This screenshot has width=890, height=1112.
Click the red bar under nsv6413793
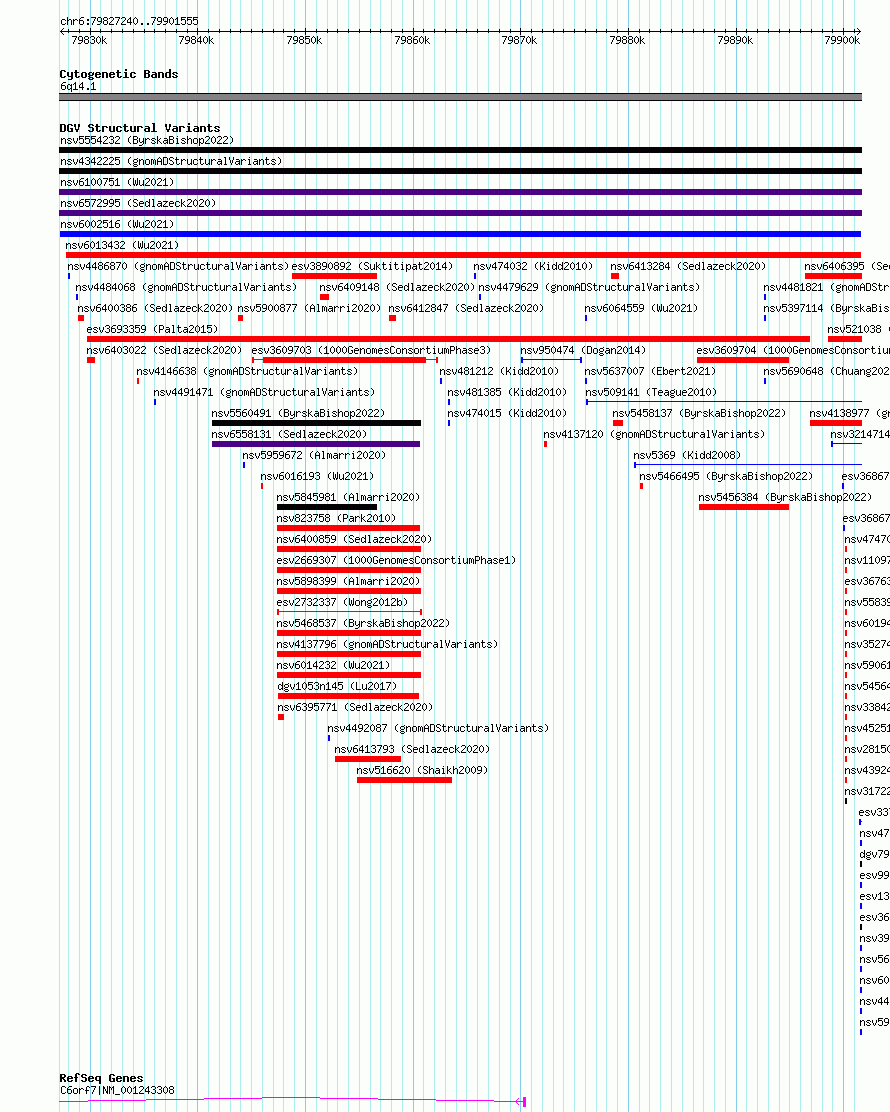pyautogui.click(x=367, y=759)
